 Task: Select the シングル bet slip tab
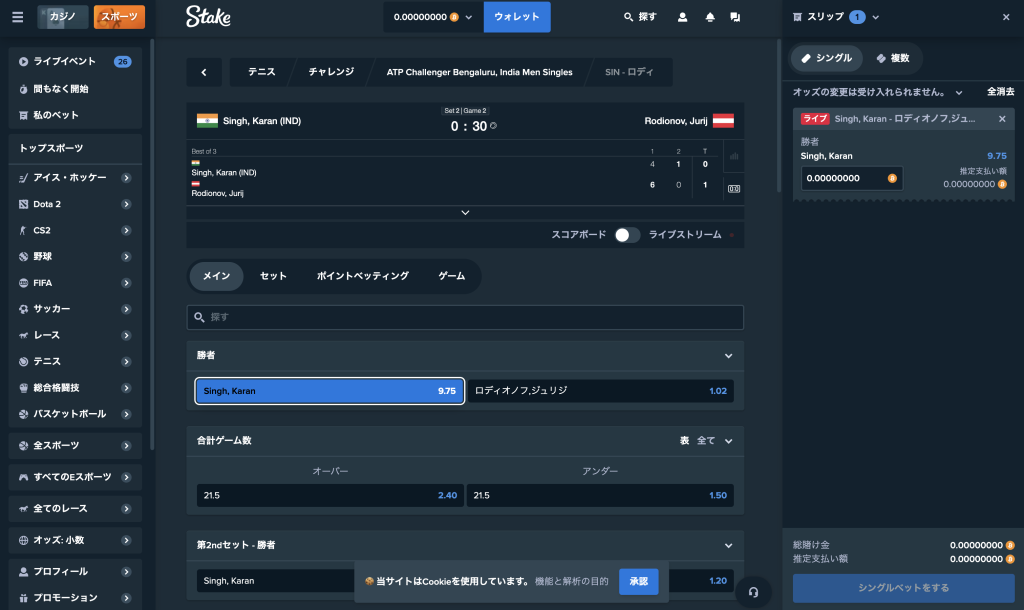(827, 58)
